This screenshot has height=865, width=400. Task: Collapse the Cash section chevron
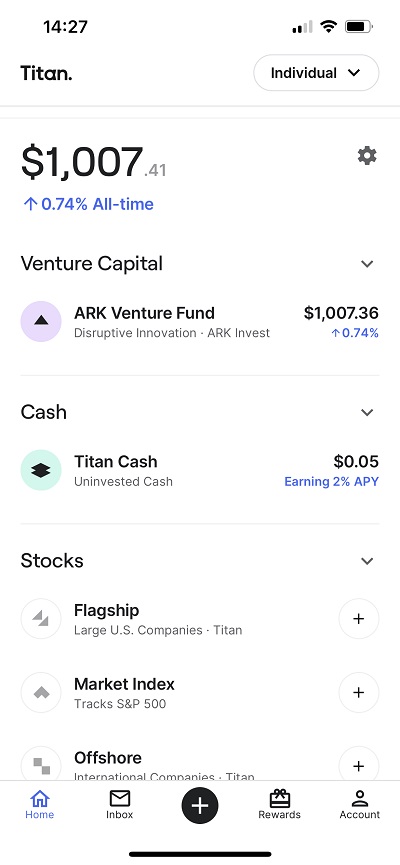point(367,412)
